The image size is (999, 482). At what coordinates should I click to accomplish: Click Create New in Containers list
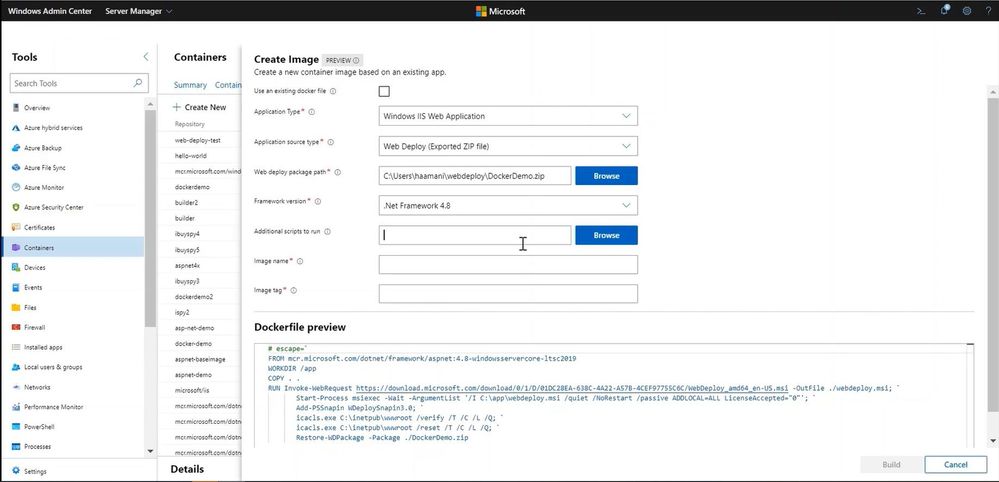click(199, 107)
